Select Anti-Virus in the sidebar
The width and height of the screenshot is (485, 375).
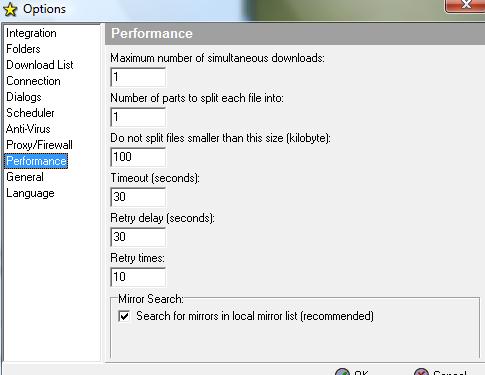(x=28, y=129)
